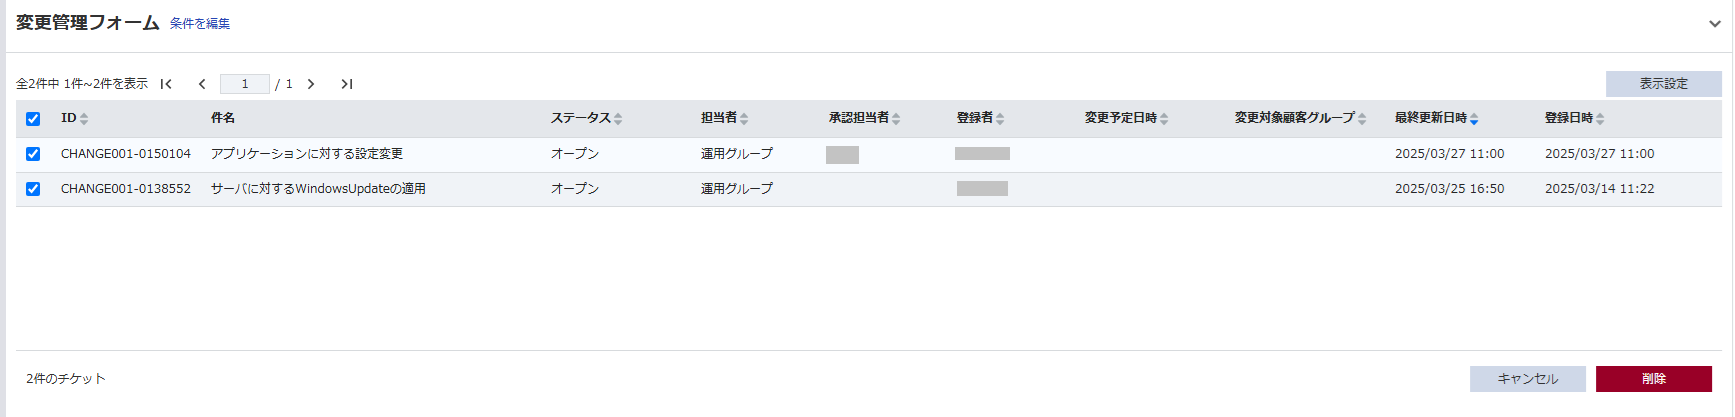Screen dimensions: 1735x417
Task: Go to the next page
Action: (311, 84)
